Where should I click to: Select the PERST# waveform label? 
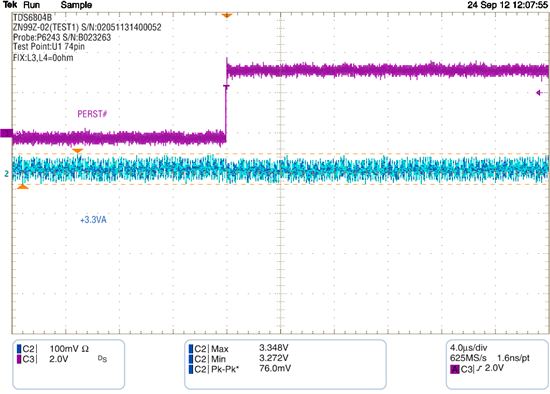pos(92,114)
